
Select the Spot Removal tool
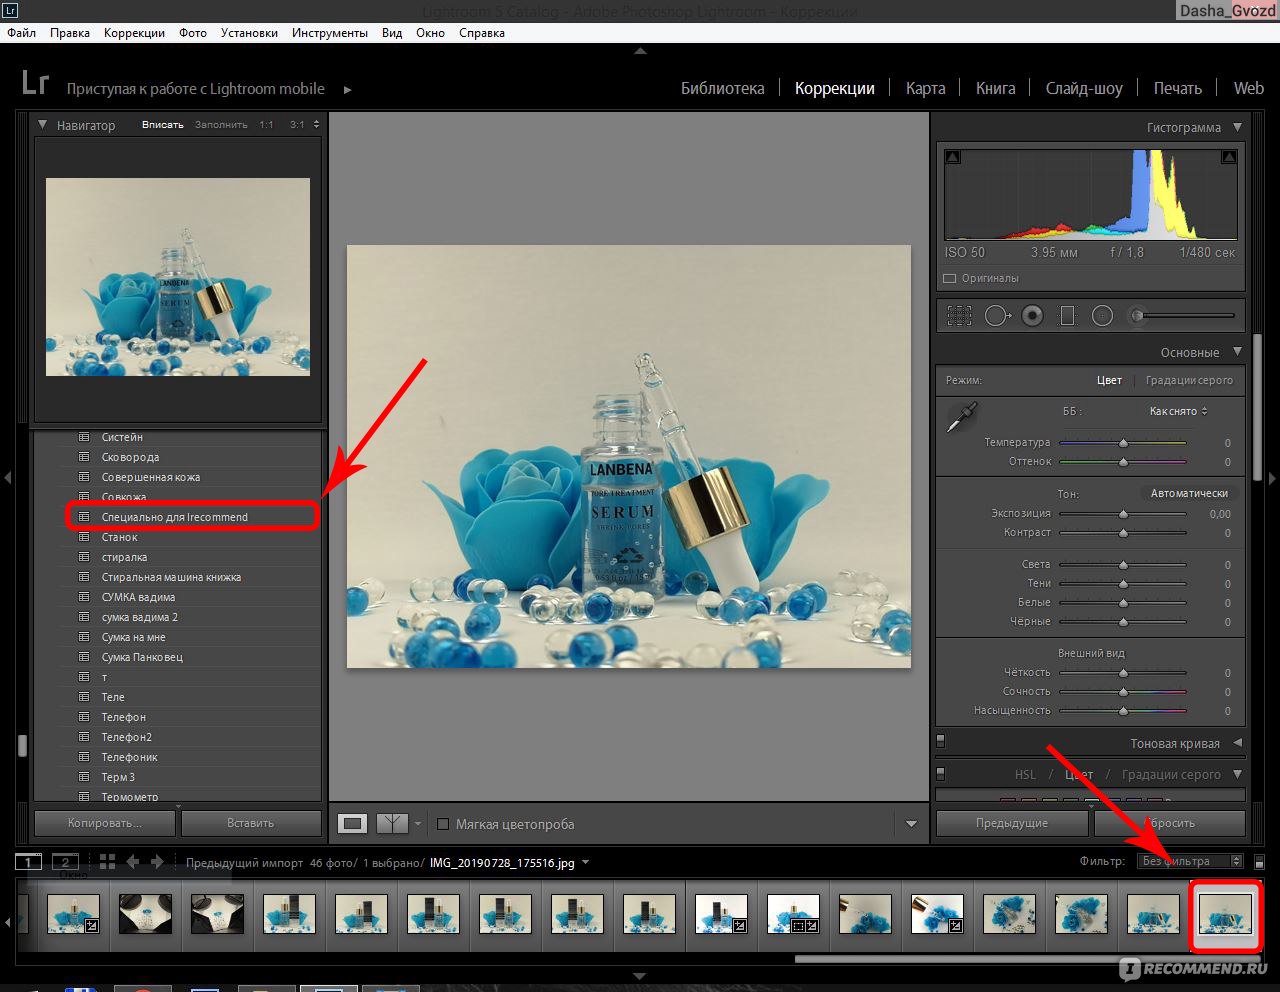click(997, 316)
